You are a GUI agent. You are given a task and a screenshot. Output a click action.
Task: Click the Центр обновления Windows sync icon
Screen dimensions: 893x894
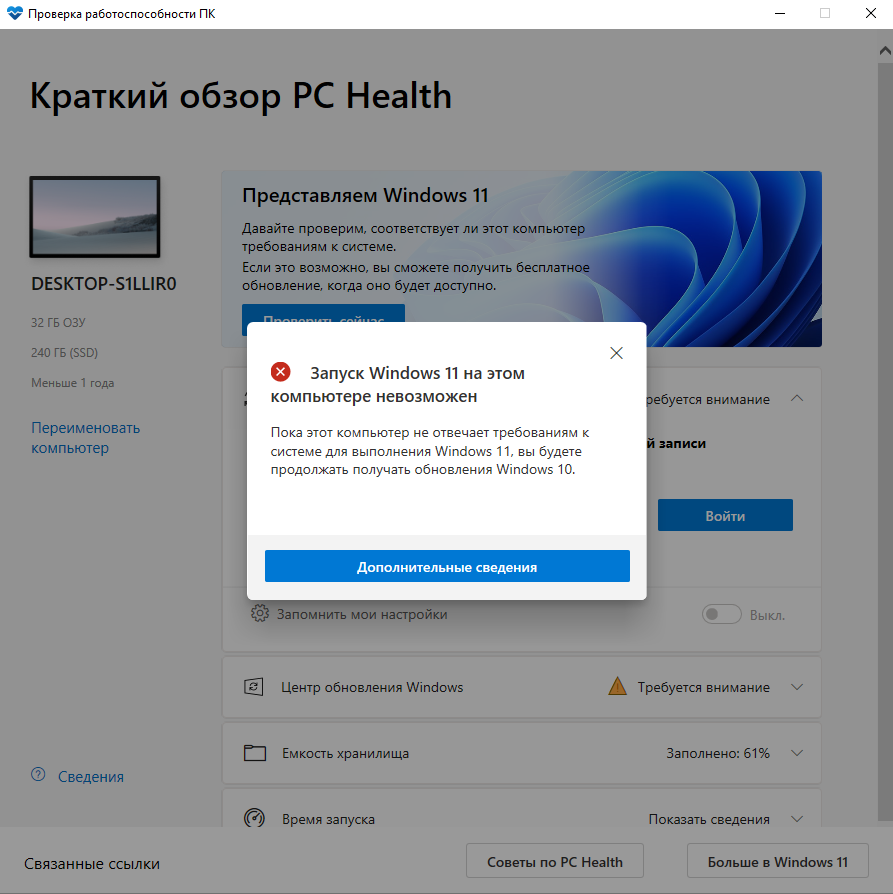254,687
